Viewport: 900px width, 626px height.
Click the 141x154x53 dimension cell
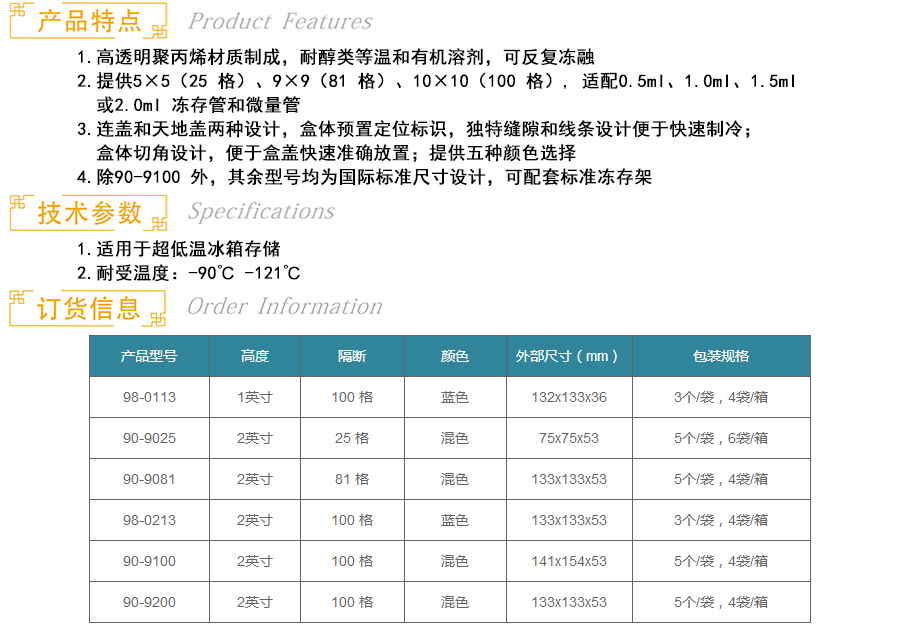568,561
